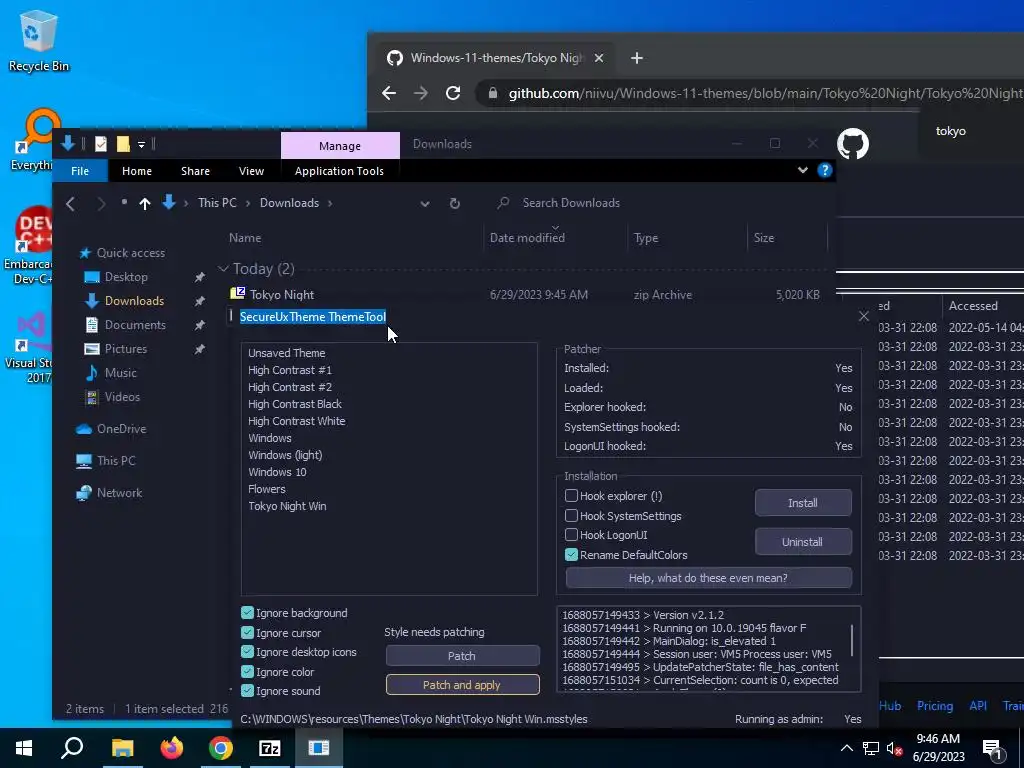Open the address bar history dropdown
Screen dimensions: 1024x768
425,203
